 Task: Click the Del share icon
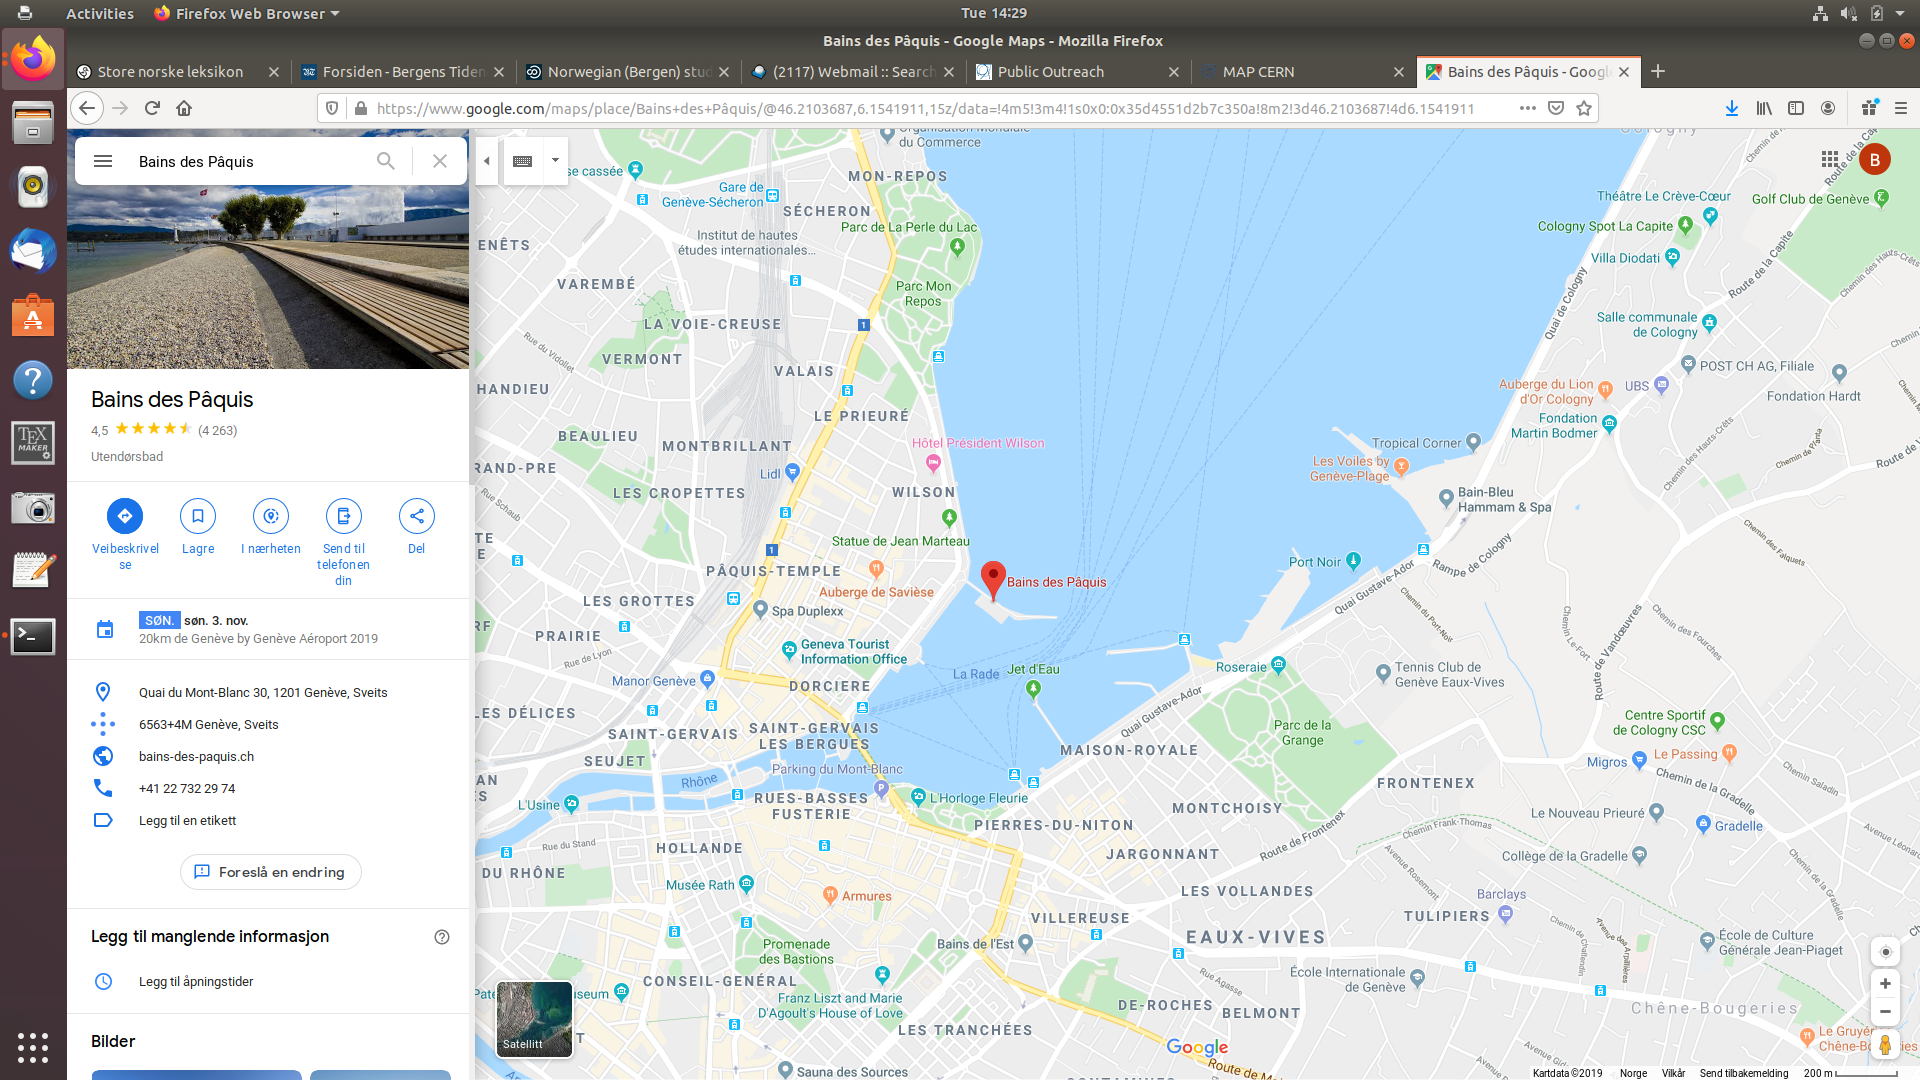pyautogui.click(x=417, y=516)
